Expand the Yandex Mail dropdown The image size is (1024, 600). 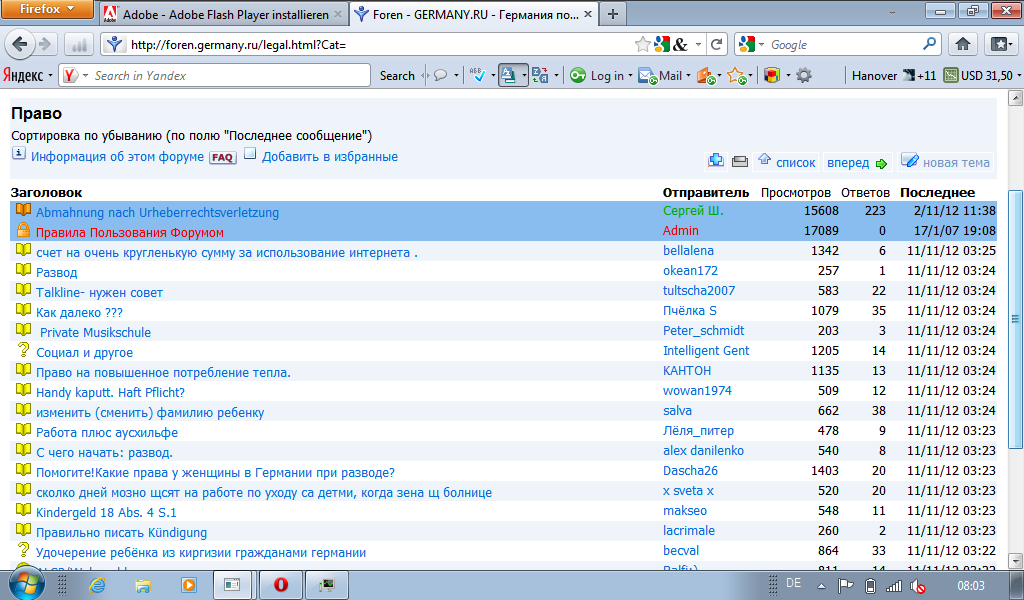pos(687,76)
